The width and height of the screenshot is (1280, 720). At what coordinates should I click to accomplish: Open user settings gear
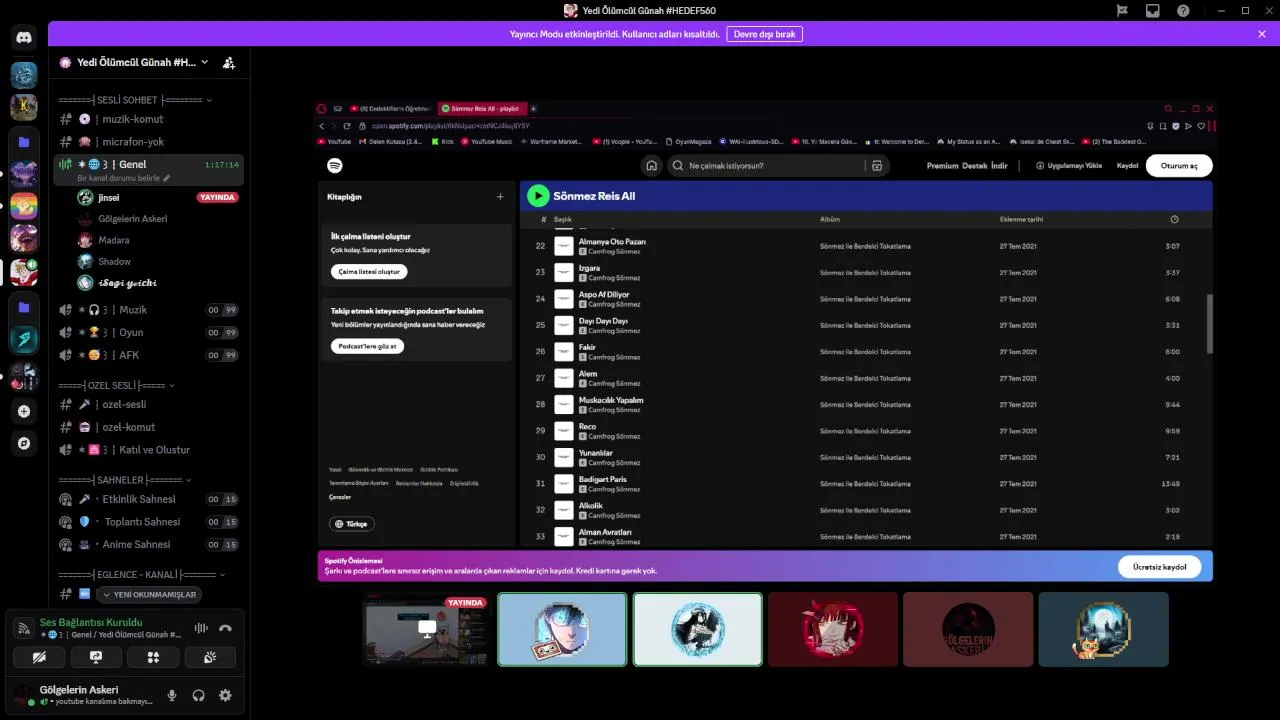tap(225, 695)
